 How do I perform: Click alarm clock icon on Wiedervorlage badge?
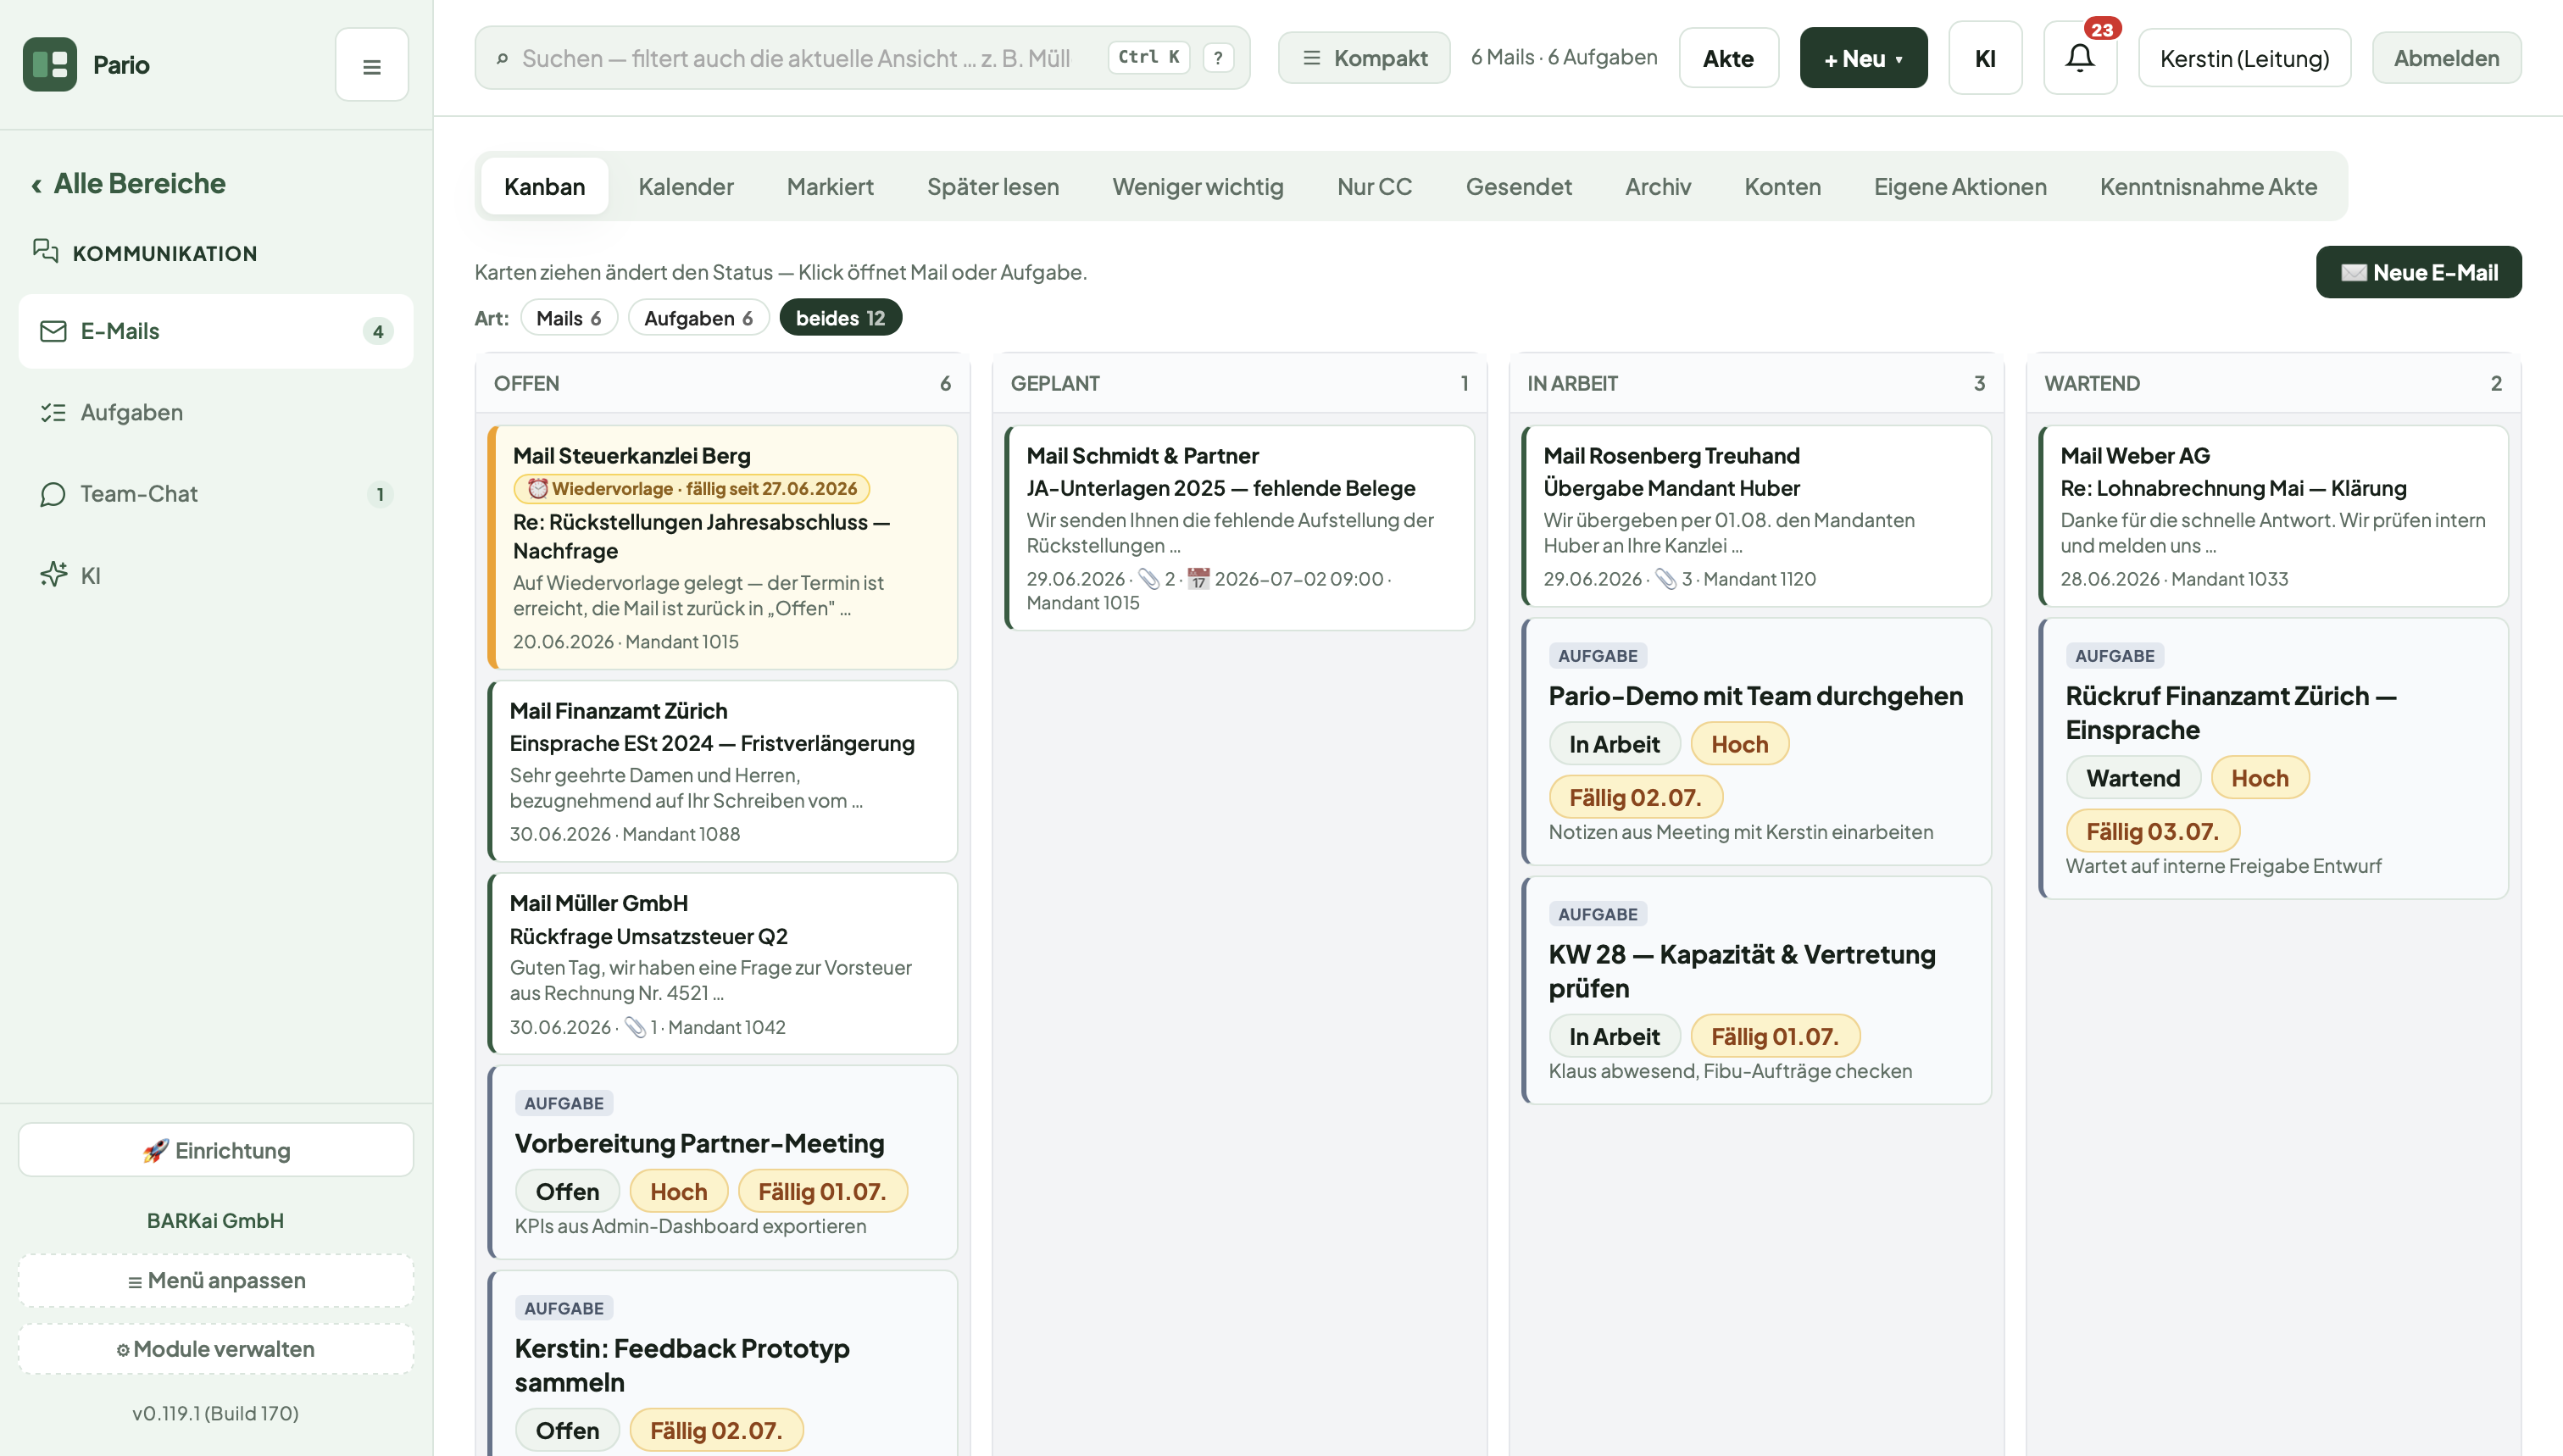[538, 488]
